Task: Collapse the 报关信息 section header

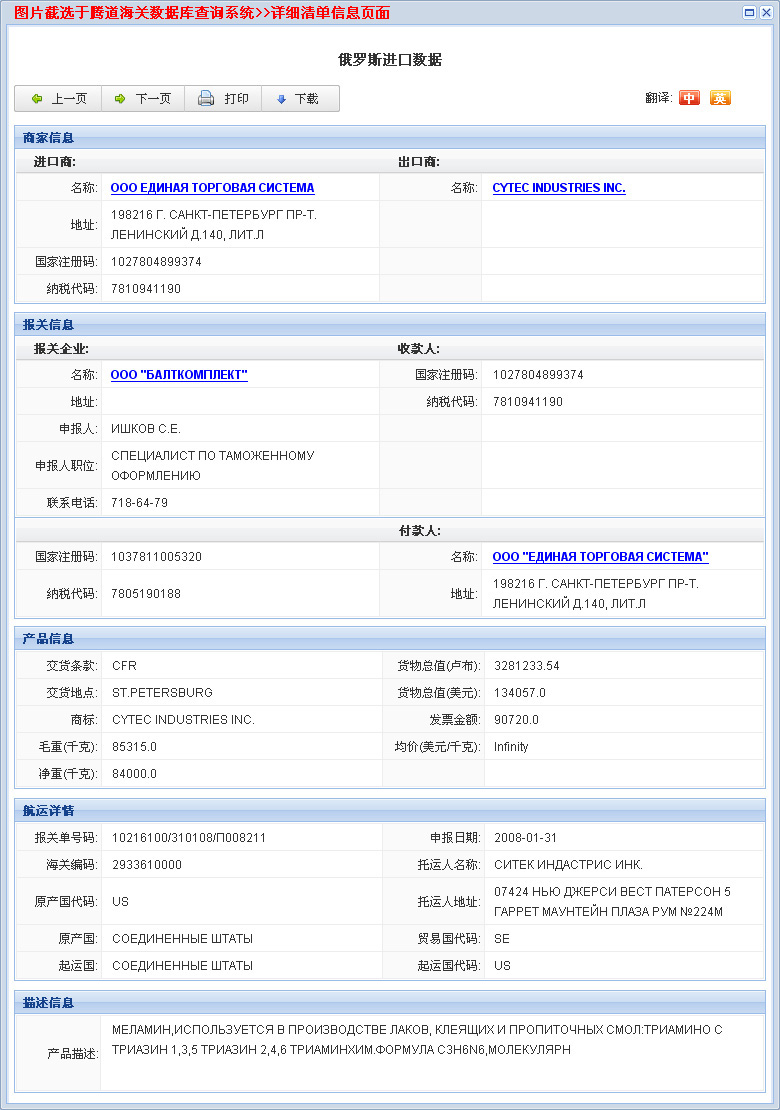Action: click(48, 325)
